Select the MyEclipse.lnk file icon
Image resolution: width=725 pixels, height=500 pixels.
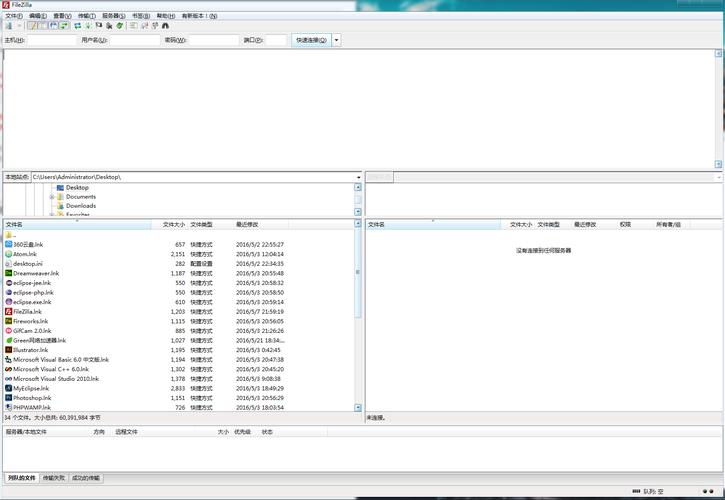pyautogui.click(x=8, y=388)
